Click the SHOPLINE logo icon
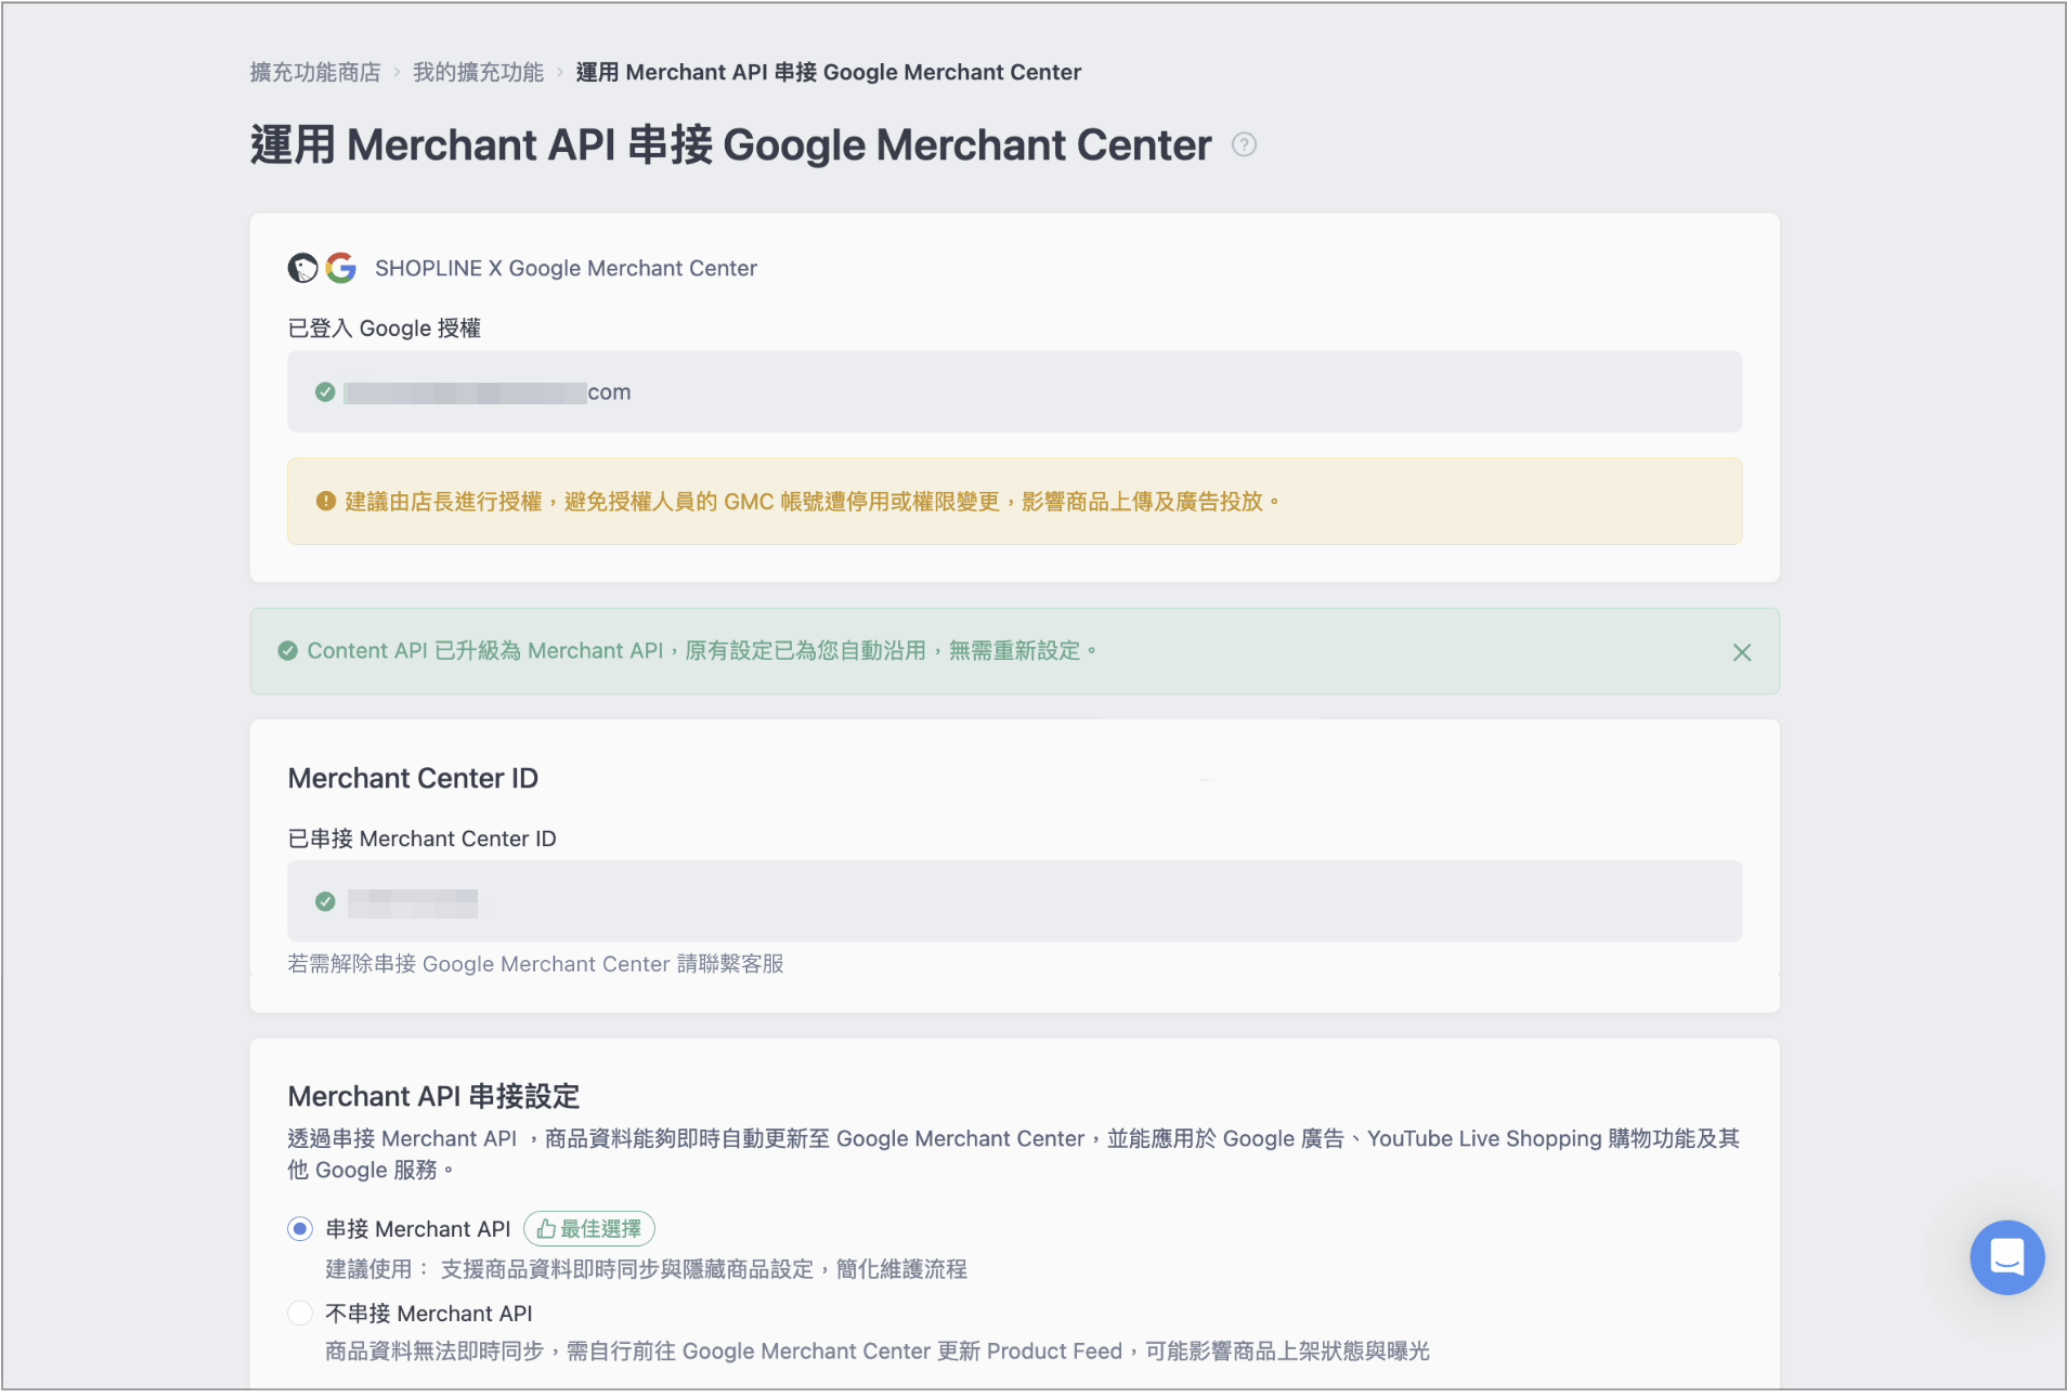Screen dimensions: 2070x1392 tap(303, 268)
